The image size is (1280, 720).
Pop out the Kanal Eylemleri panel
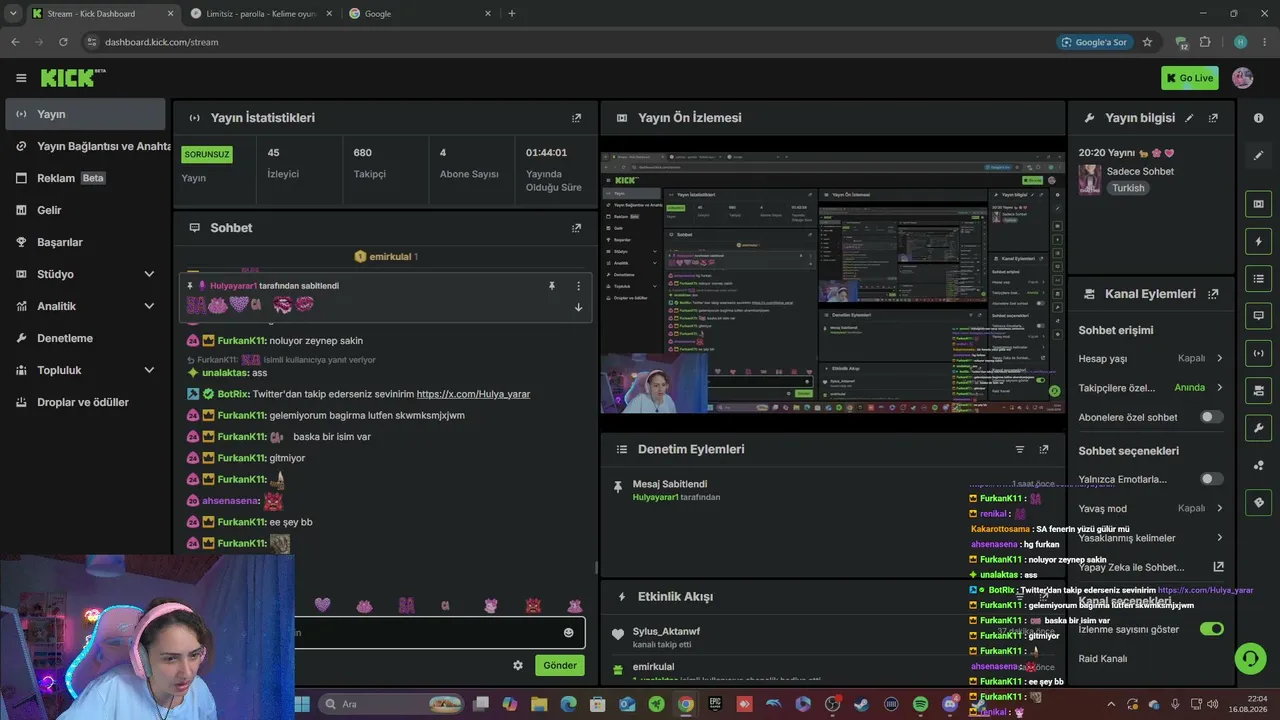coord(1213,294)
